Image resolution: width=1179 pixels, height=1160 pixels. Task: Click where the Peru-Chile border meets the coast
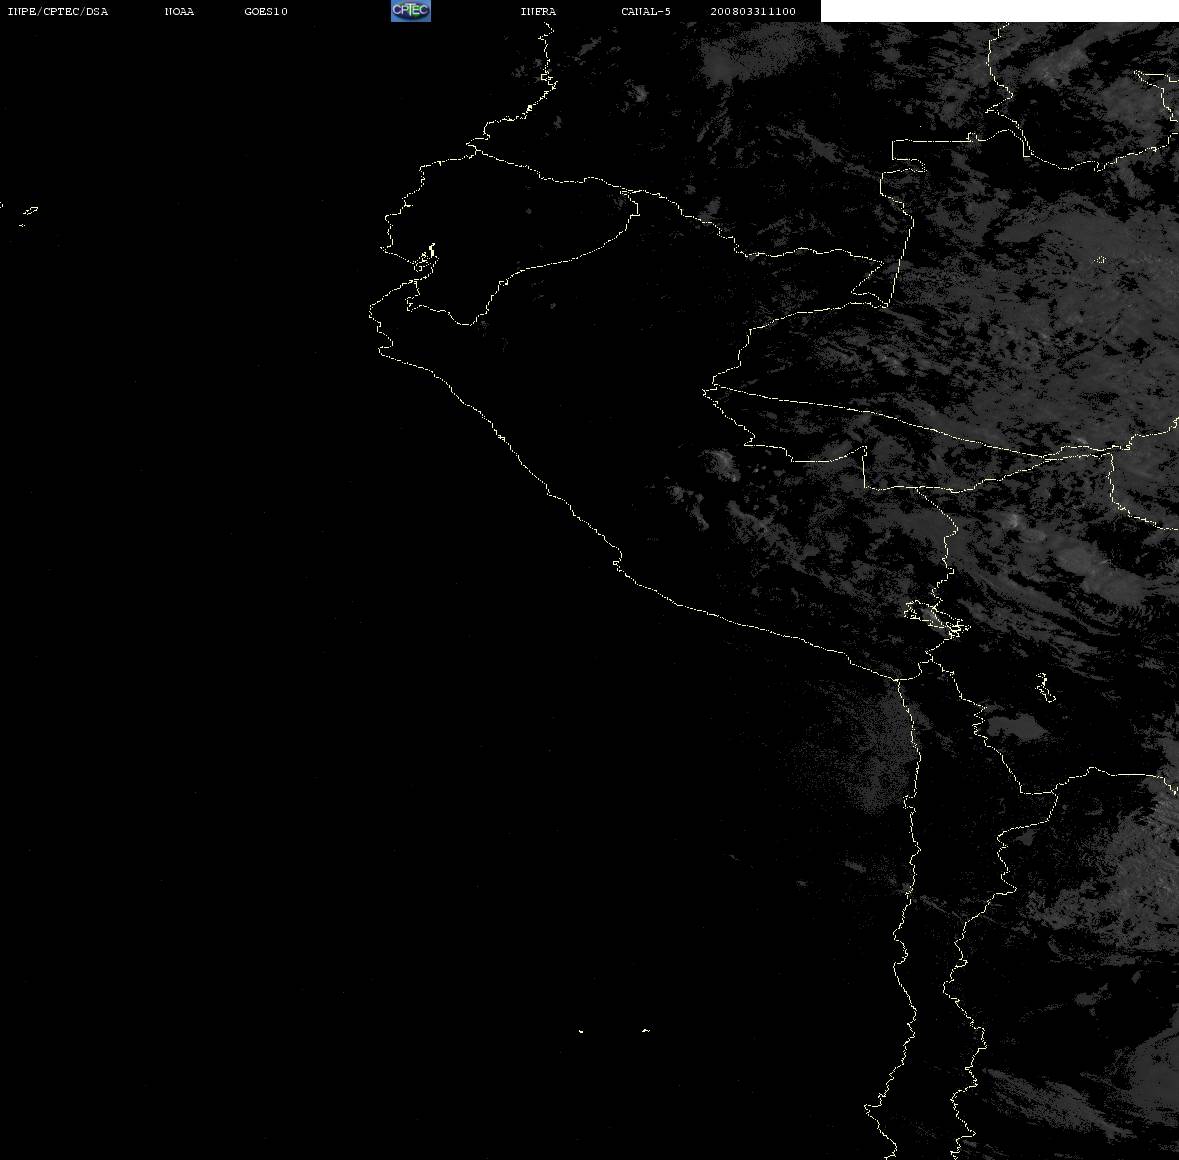[x=896, y=678]
